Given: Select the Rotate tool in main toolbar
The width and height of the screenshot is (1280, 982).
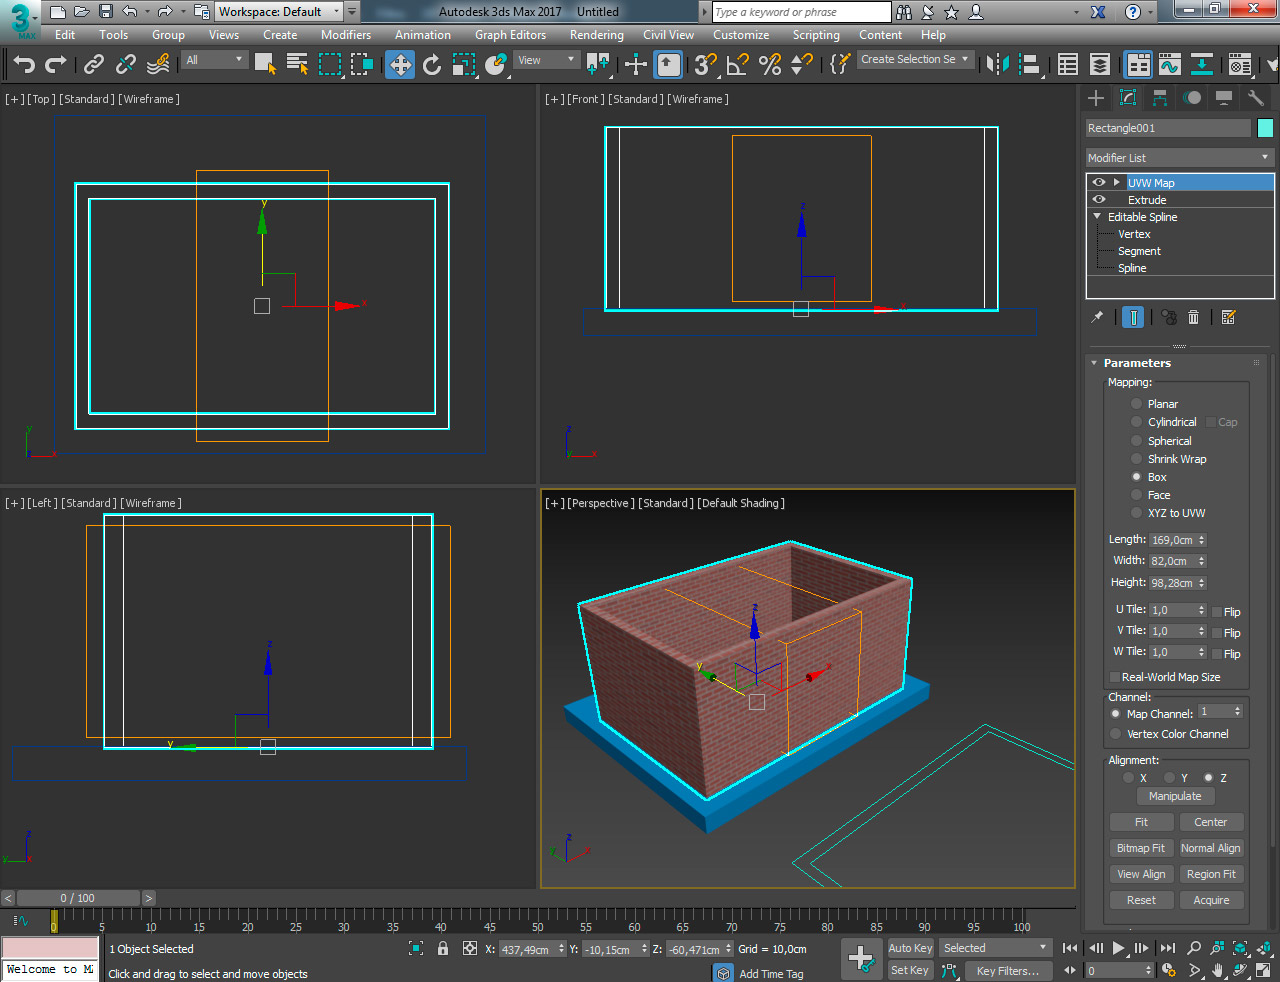Looking at the screenshot, I should click(x=431, y=65).
